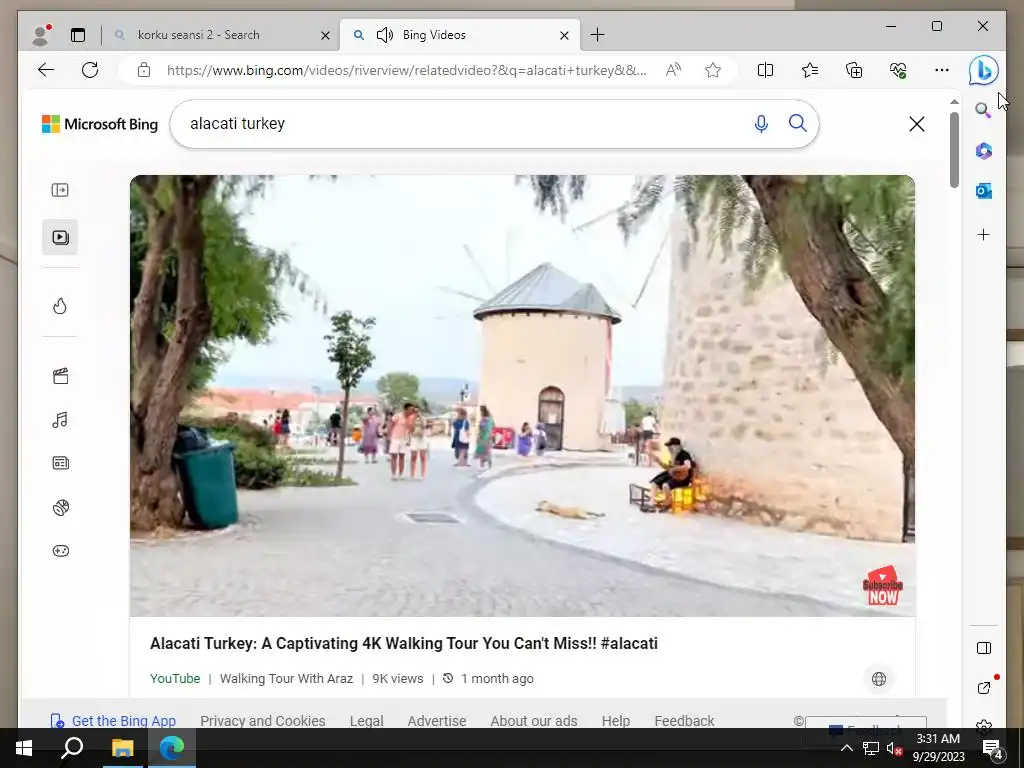Open the tab actions menu icon
Screen dimensions: 1024x768
point(78,35)
